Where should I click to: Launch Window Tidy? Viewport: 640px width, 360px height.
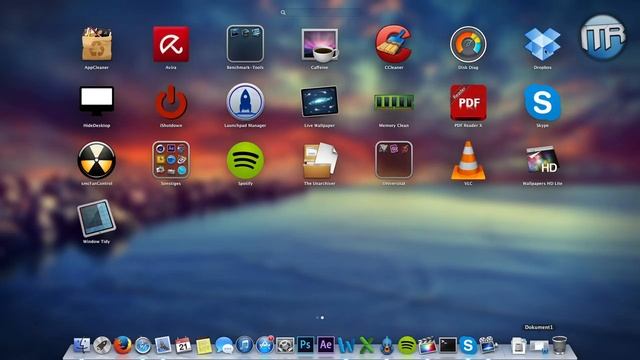96,218
